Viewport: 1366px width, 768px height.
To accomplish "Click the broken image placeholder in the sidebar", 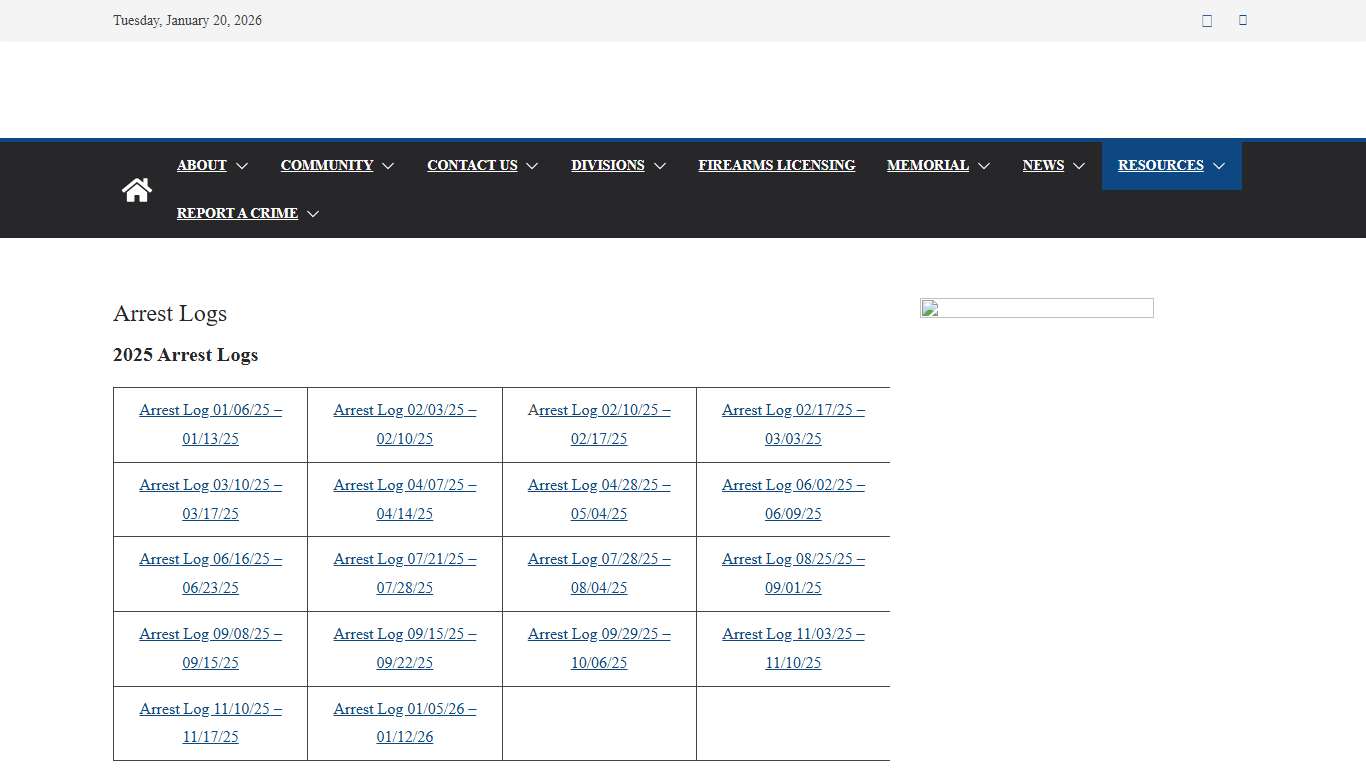I will [x=1036, y=308].
